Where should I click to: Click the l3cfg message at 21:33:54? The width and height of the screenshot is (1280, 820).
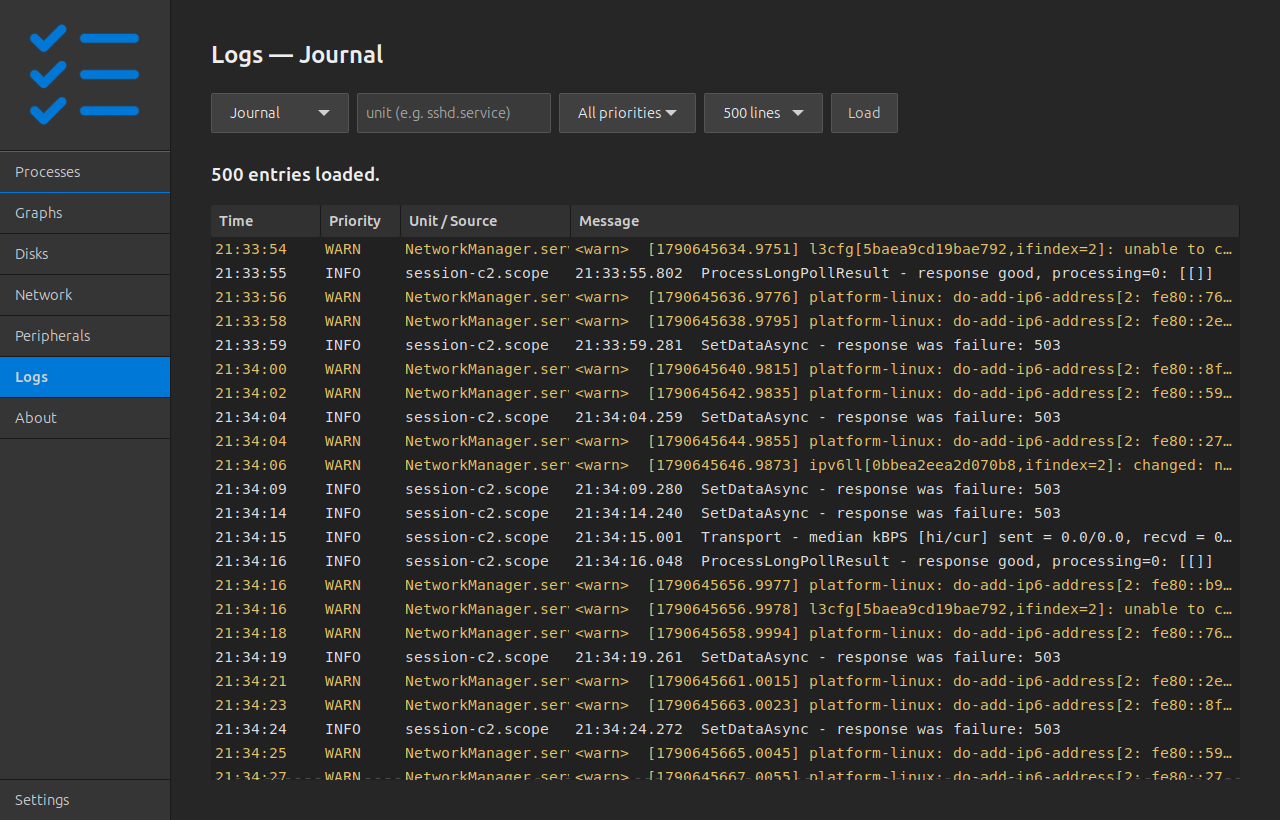click(903, 249)
